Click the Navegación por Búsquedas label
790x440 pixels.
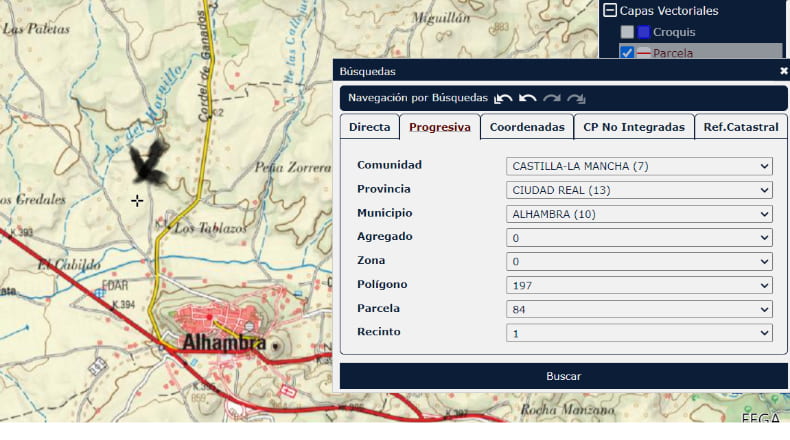pos(418,98)
